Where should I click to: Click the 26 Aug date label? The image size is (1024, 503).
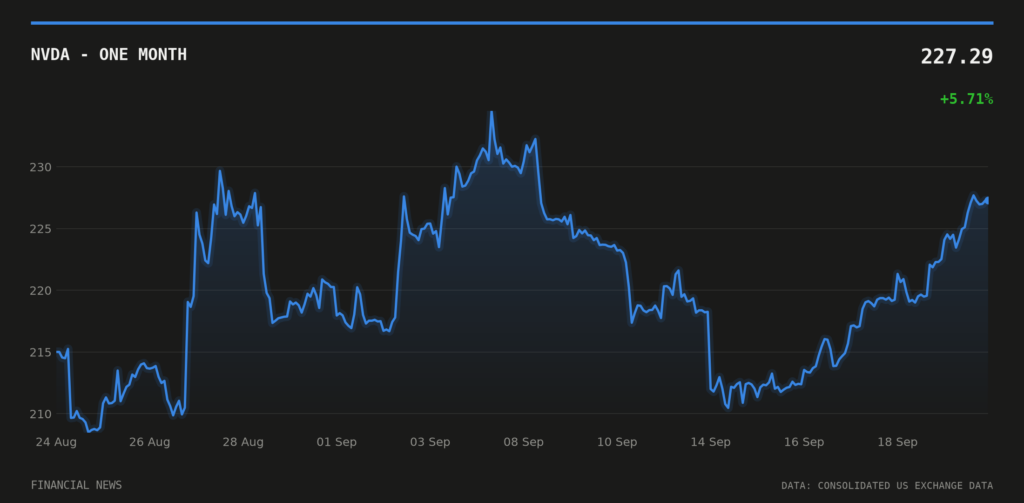click(150, 442)
